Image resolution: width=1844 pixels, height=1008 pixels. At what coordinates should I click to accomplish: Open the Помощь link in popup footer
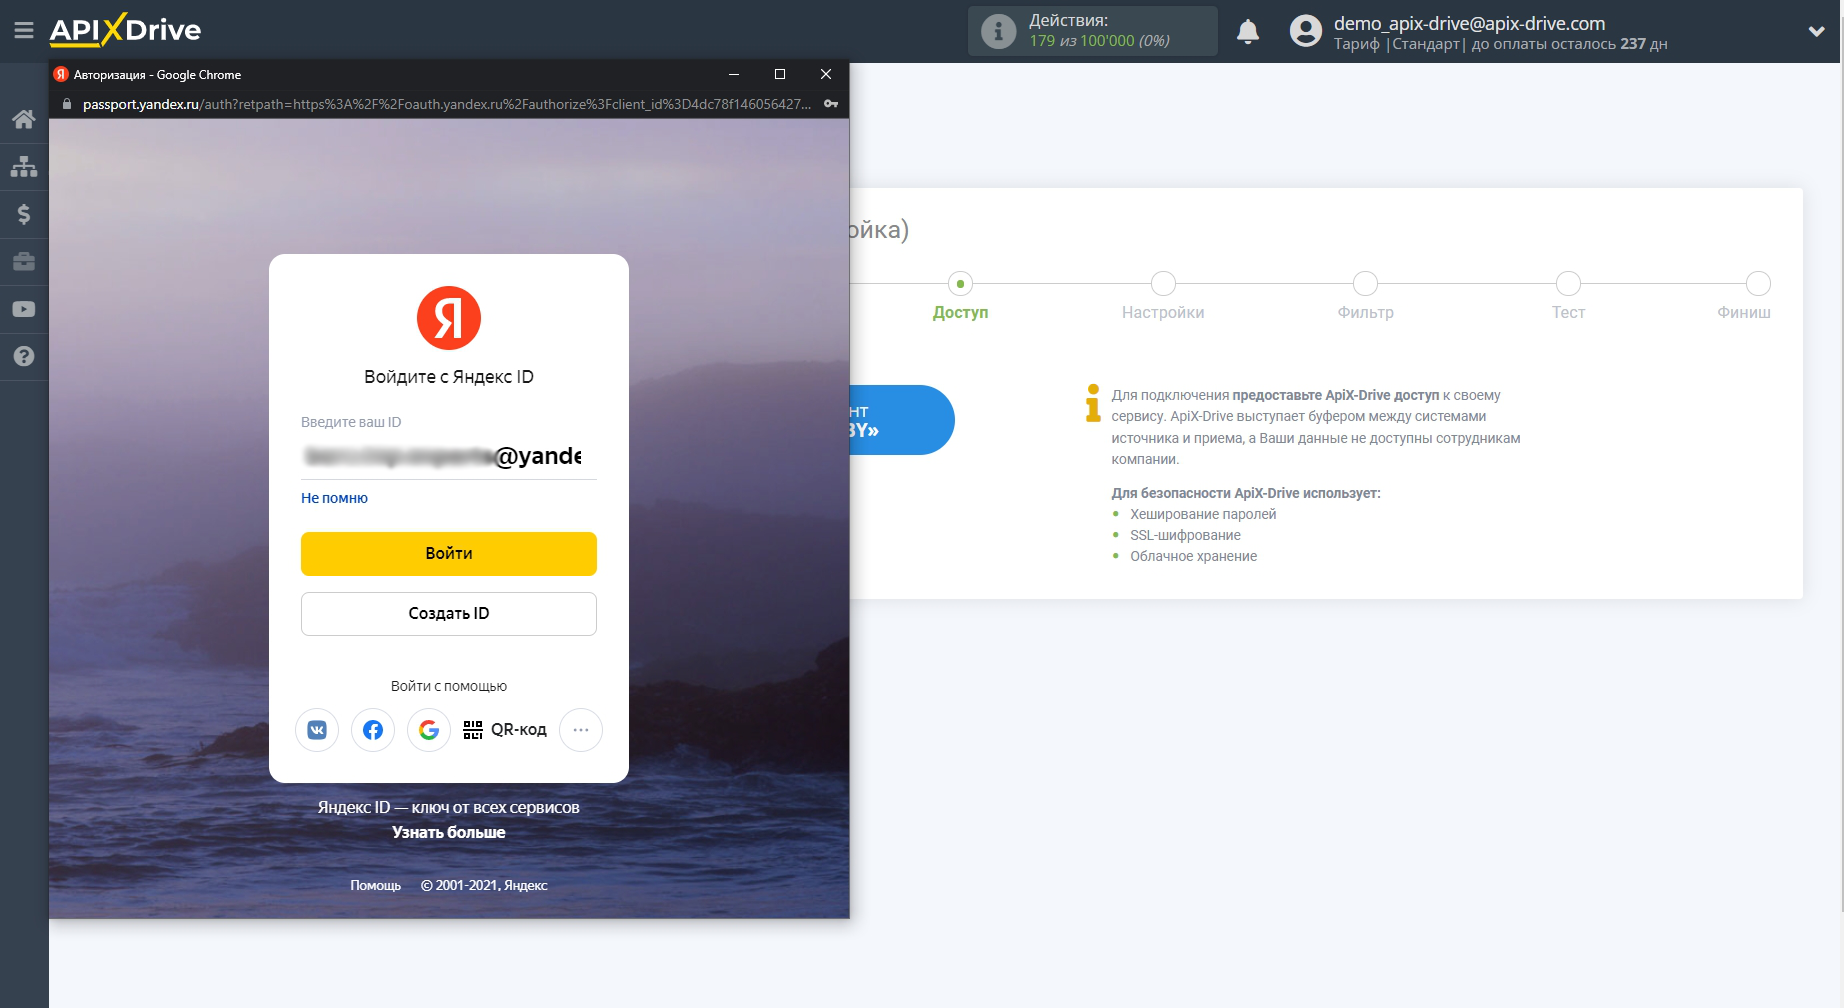click(x=375, y=885)
